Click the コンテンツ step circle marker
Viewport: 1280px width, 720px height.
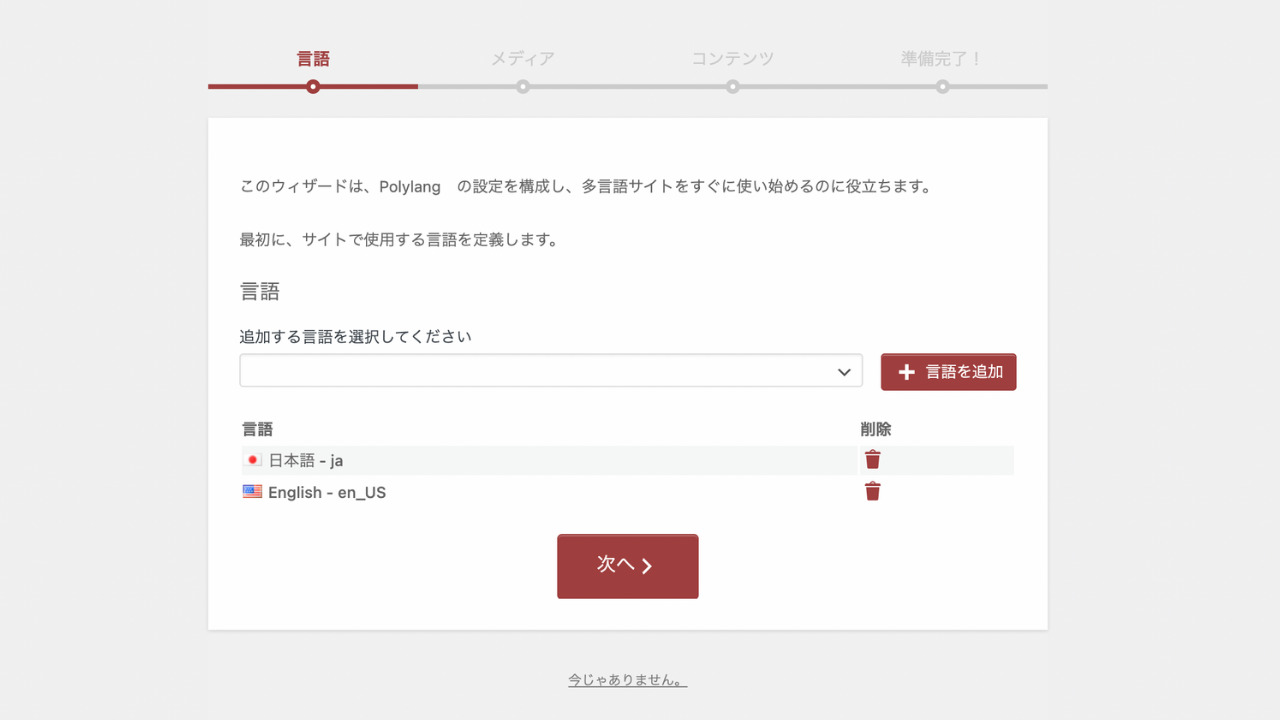[733, 87]
